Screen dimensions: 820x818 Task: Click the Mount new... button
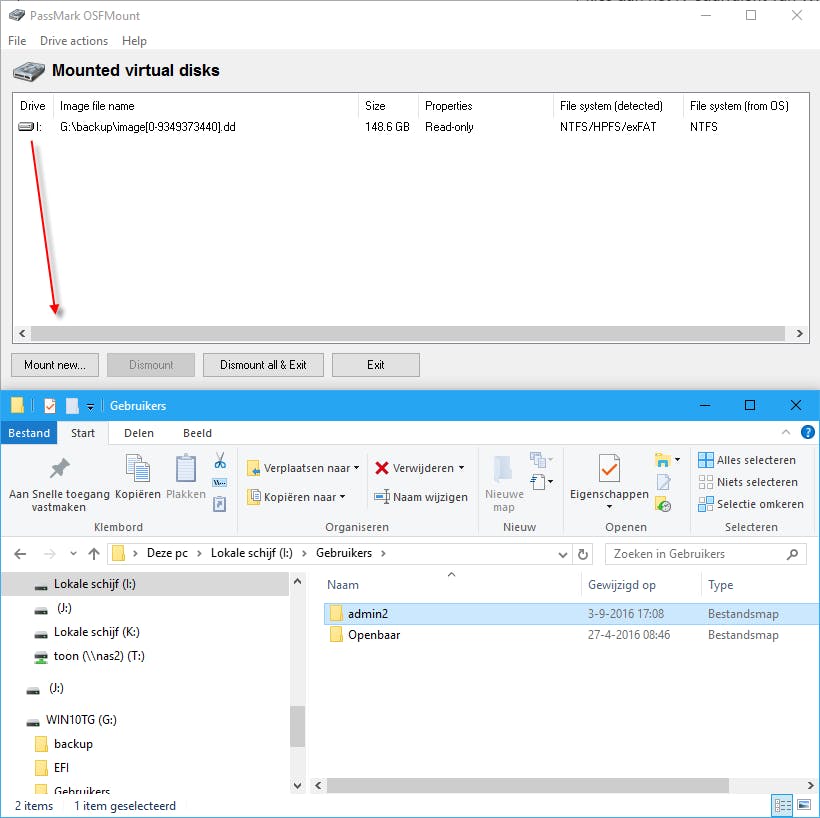(x=55, y=365)
